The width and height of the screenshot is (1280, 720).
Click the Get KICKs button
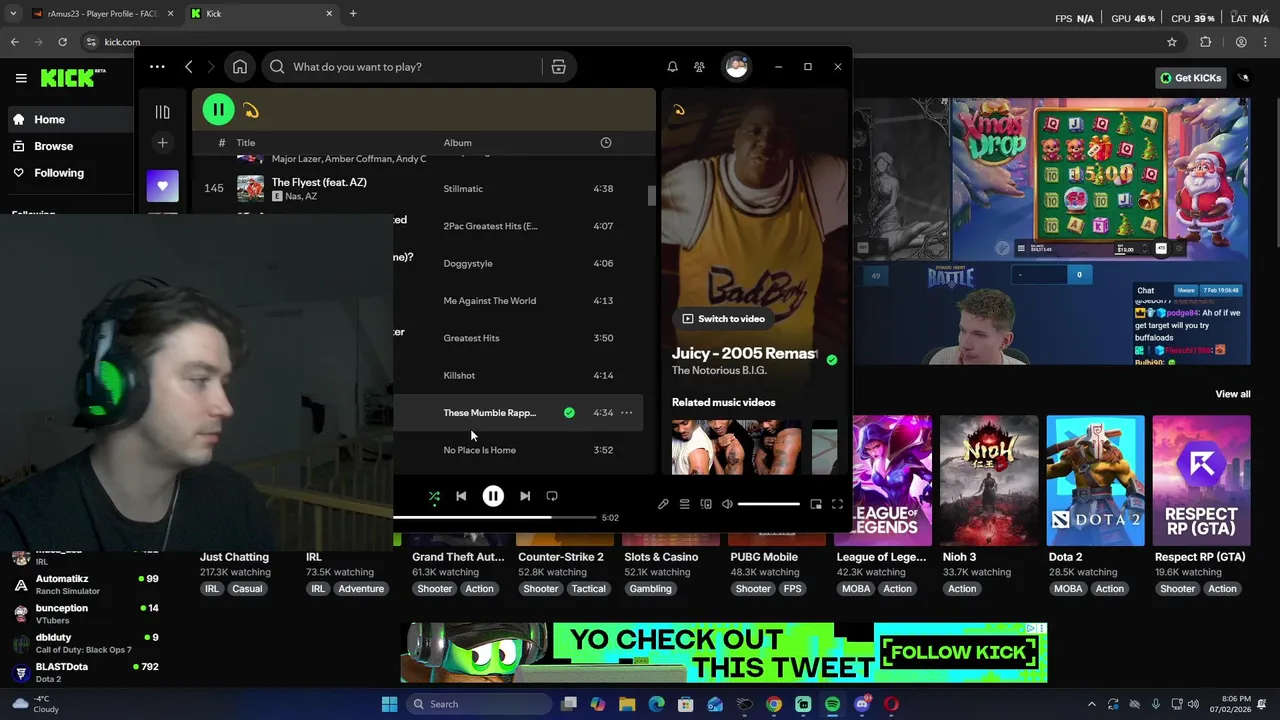(1191, 78)
